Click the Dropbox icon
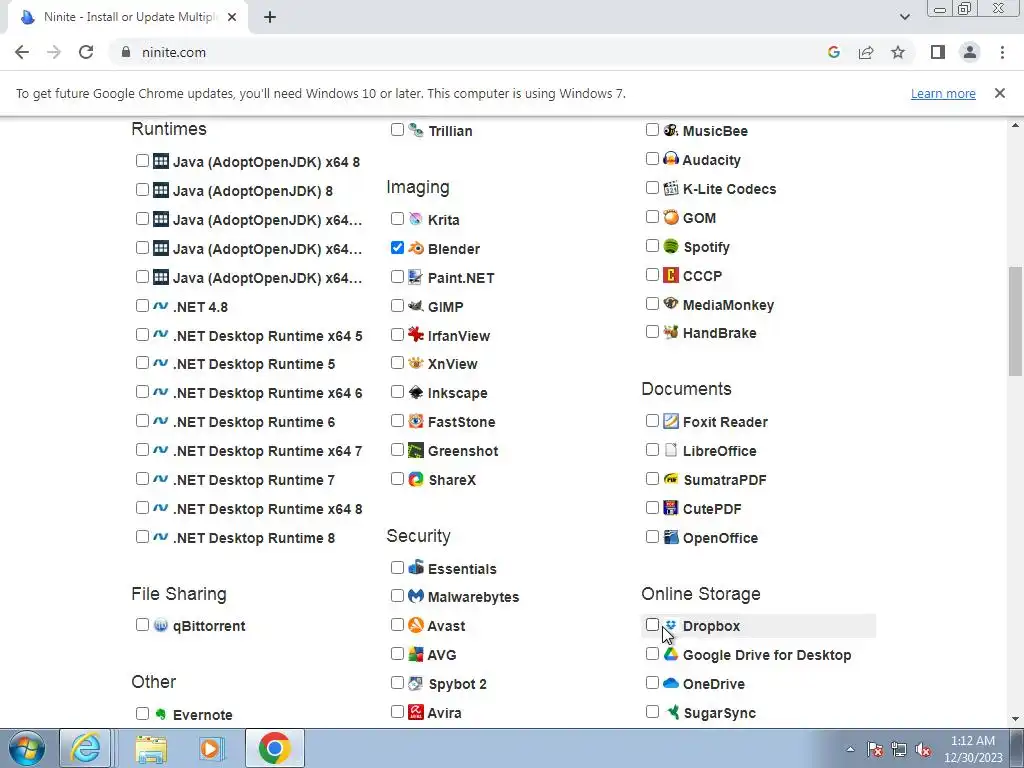The image size is (1024, 768). pos(671,625)
